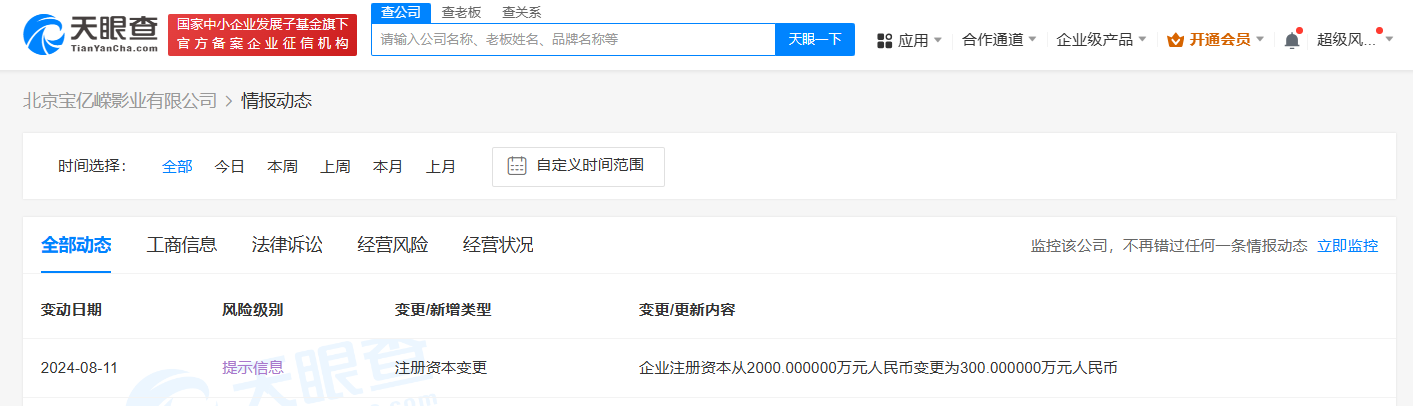Click the 注册资本变更 type cell
This screenshot has height=406, width=1413.
click(x=441, y=368)
